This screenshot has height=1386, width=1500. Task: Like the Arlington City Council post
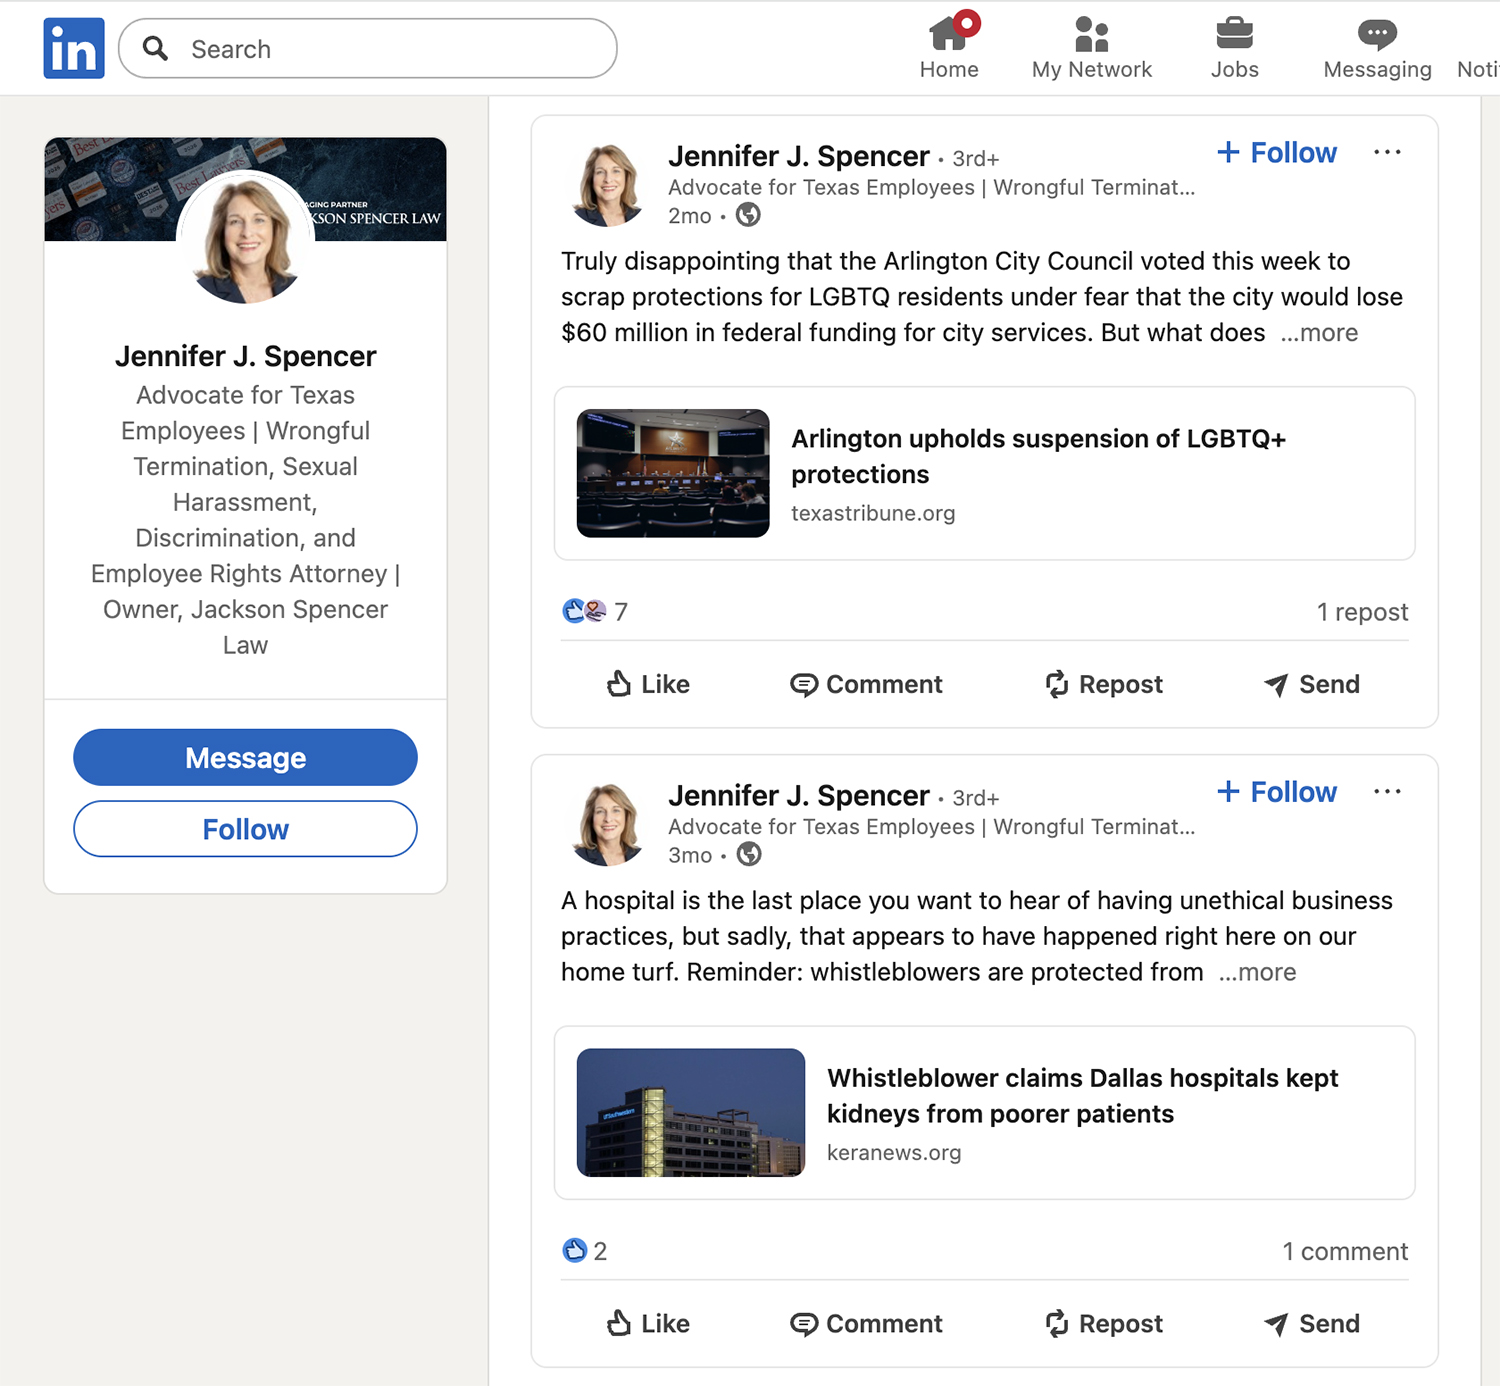point(648,684)
